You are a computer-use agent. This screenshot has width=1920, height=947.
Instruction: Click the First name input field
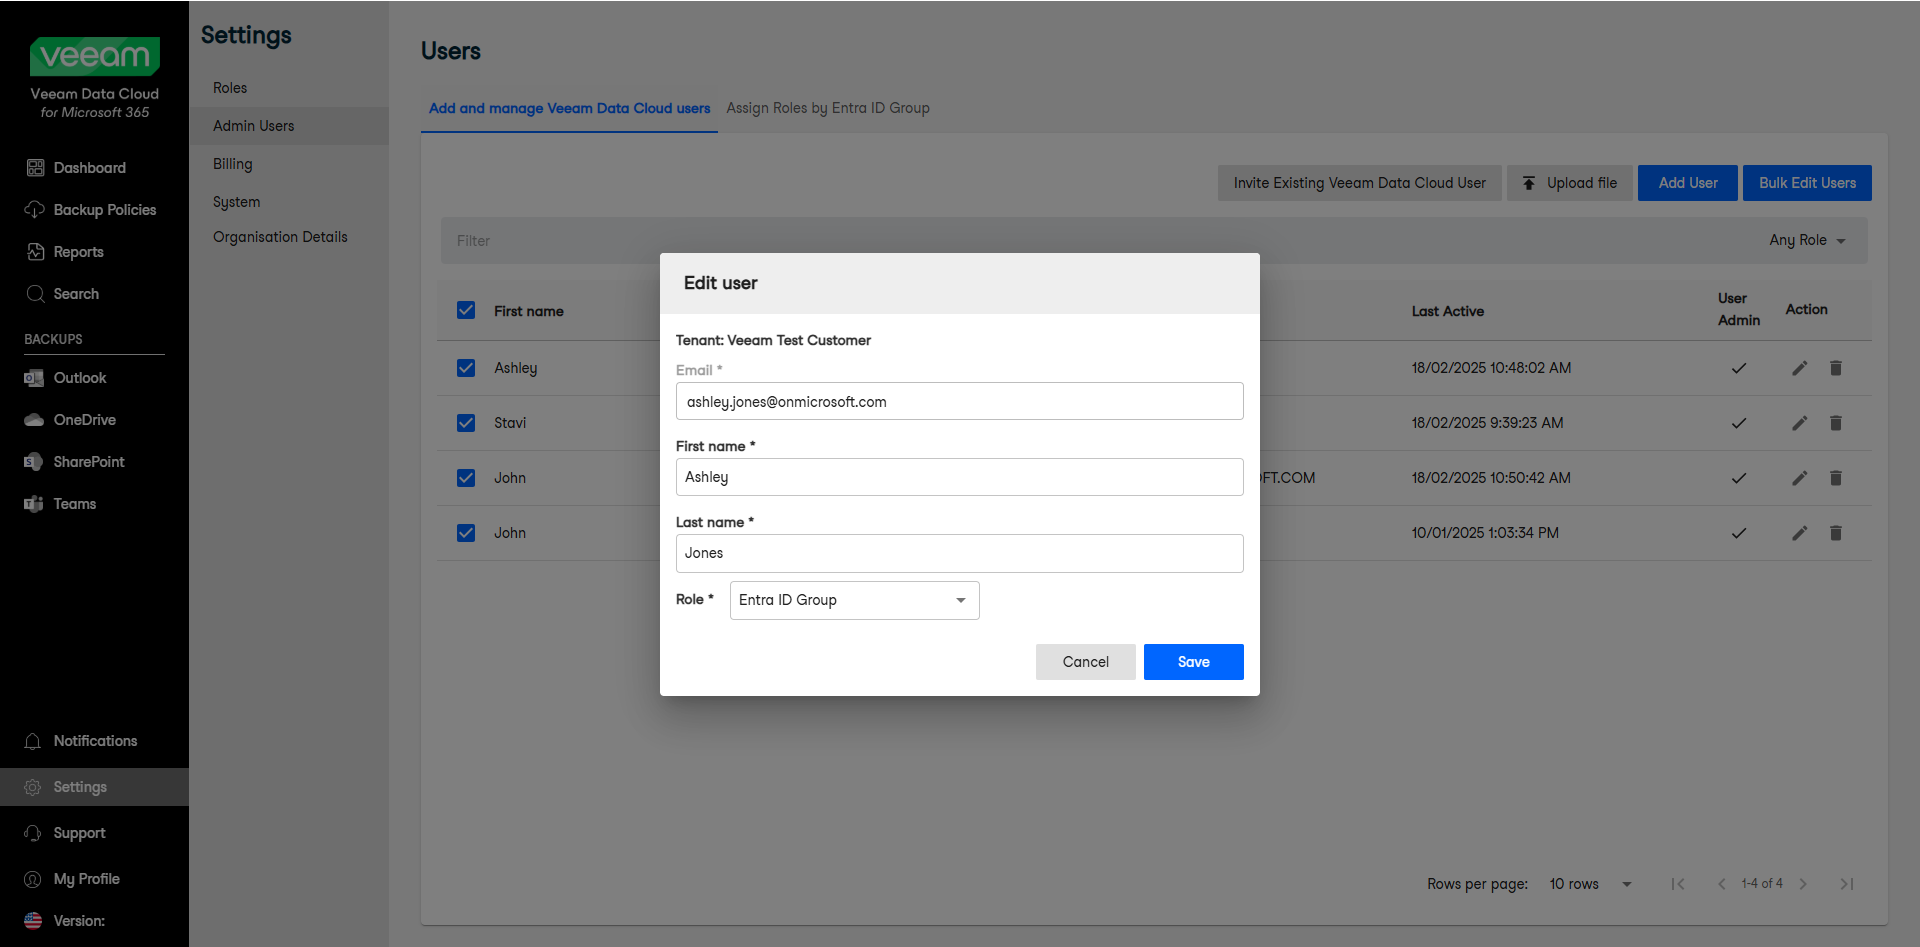[x=960, y=477]
